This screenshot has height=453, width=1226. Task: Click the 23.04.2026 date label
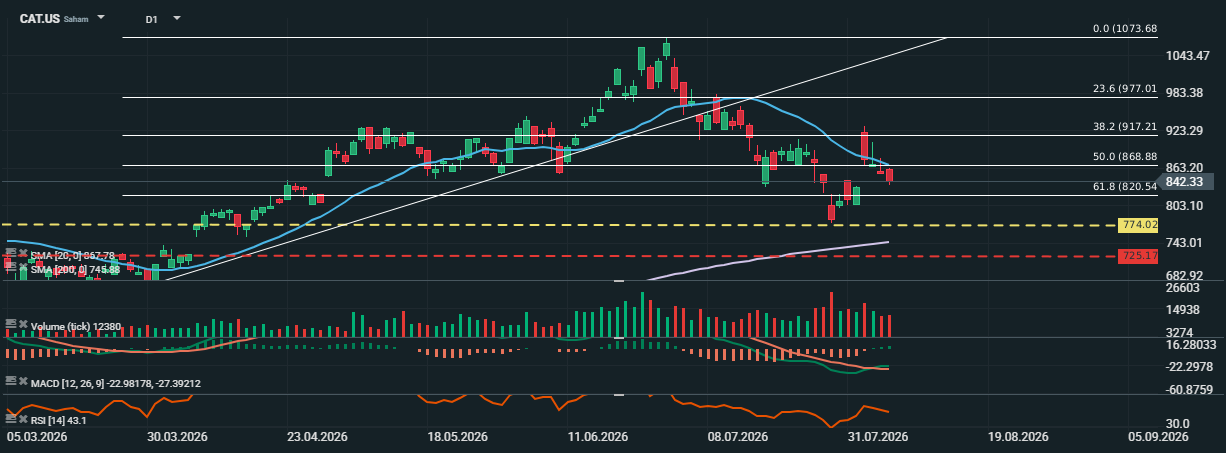click(x=317, y=437)
